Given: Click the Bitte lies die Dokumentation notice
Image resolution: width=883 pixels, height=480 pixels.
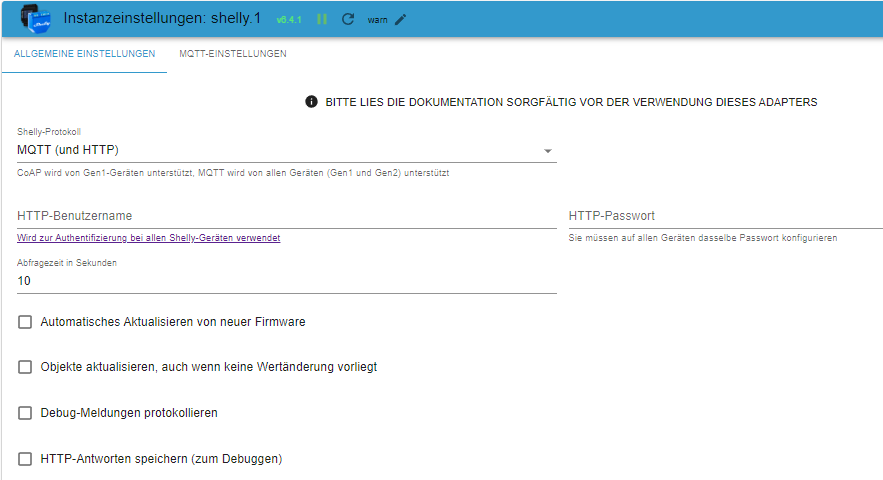Looking at the screenshot, I should coord(571,102).
